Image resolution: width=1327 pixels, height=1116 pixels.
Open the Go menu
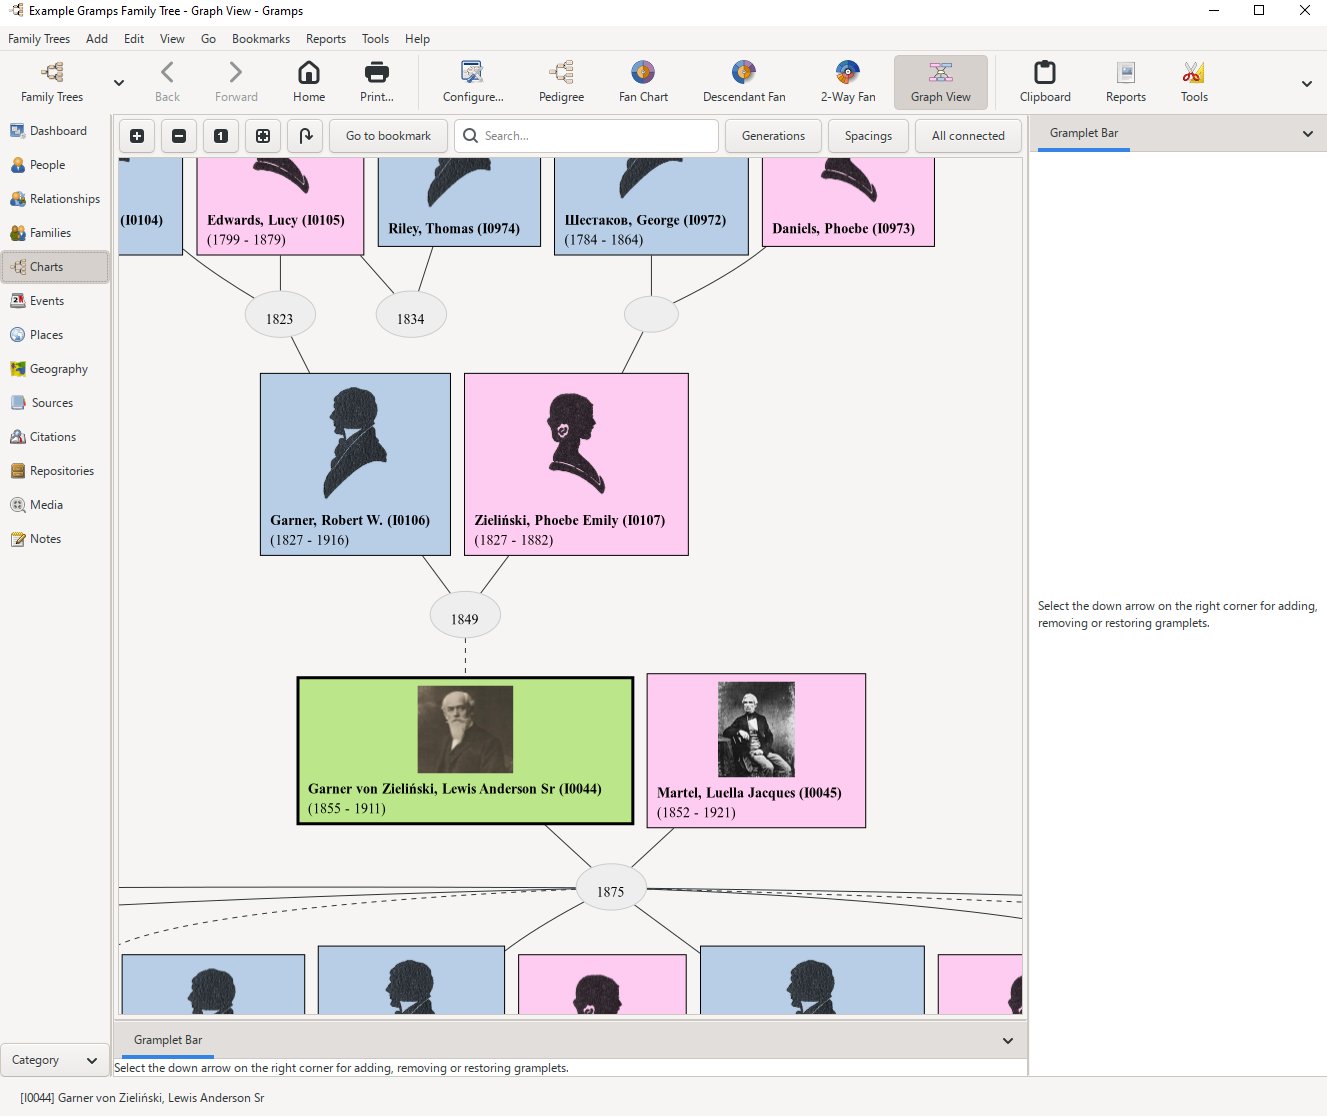click(208, 39)
